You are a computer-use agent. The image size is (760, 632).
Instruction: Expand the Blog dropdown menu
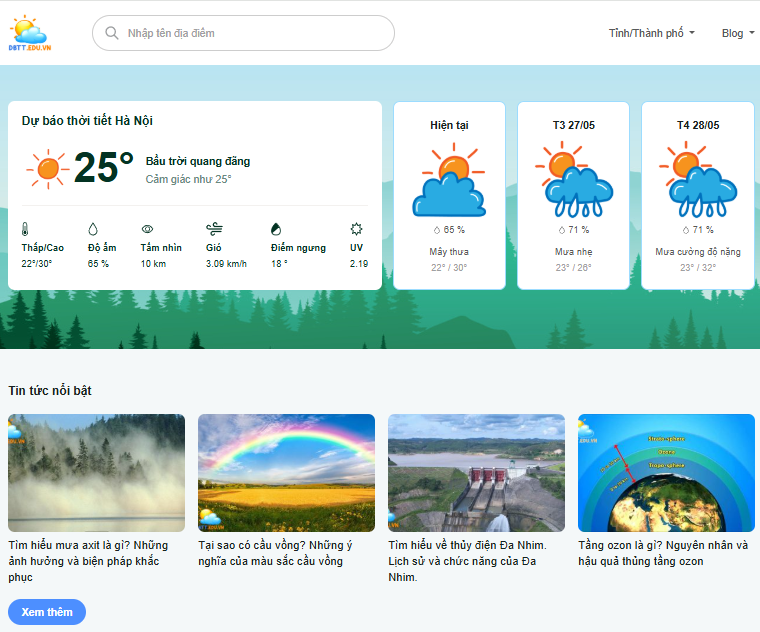[x=738, y=33]
